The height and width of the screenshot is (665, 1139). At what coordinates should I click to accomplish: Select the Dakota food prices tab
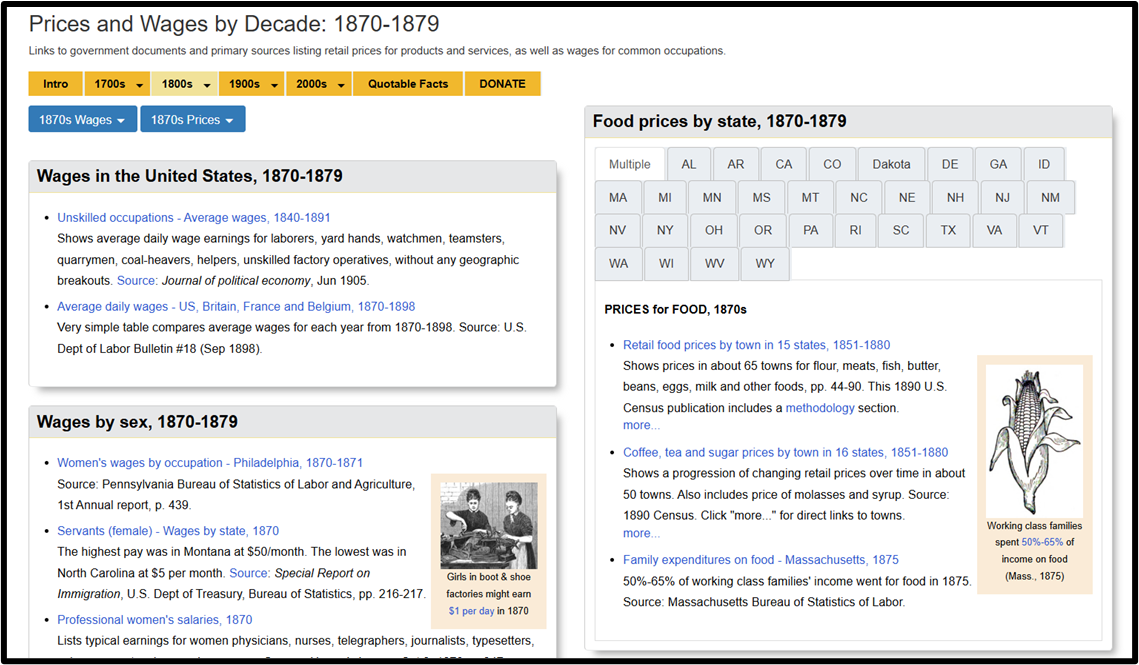pyautogui.click(x=891, y=164)
